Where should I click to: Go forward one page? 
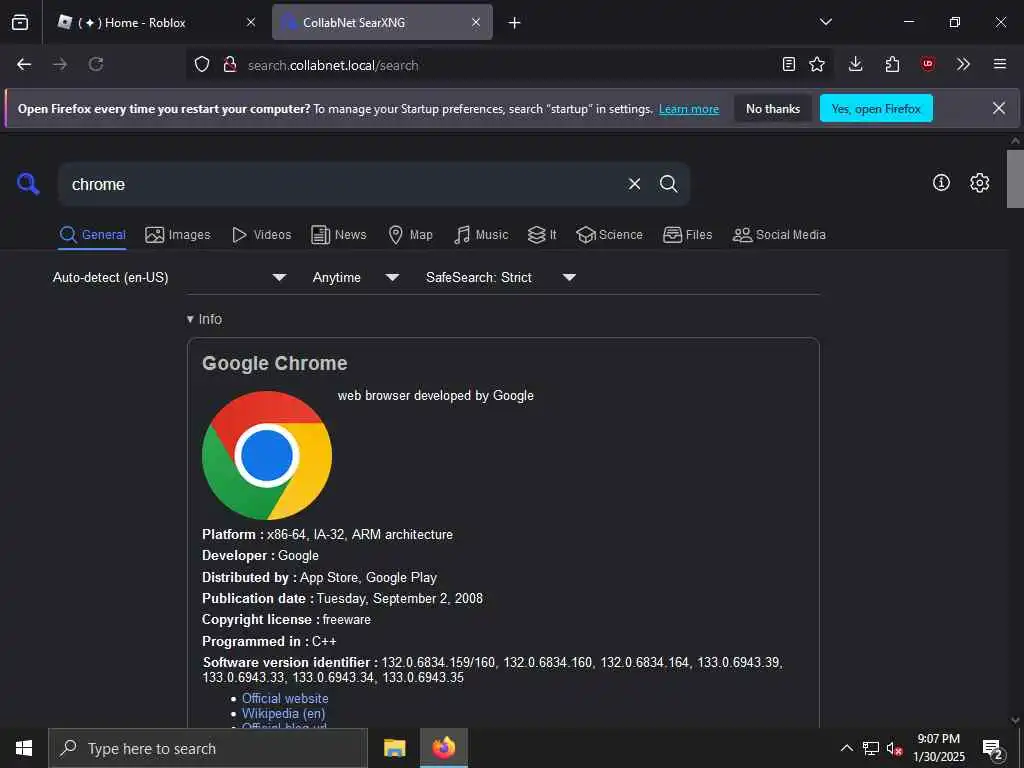pos(60,64)
